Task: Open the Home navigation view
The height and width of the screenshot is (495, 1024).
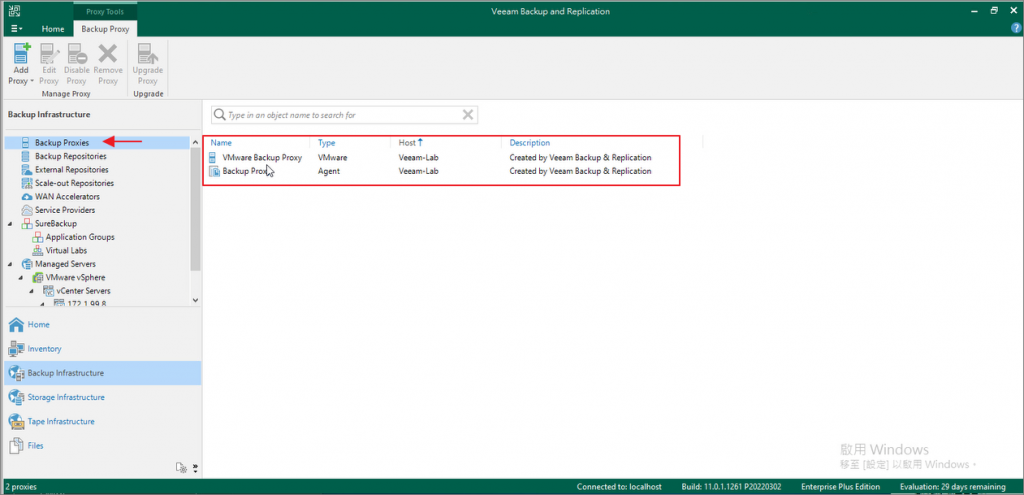Action: [x=102, y=325]
